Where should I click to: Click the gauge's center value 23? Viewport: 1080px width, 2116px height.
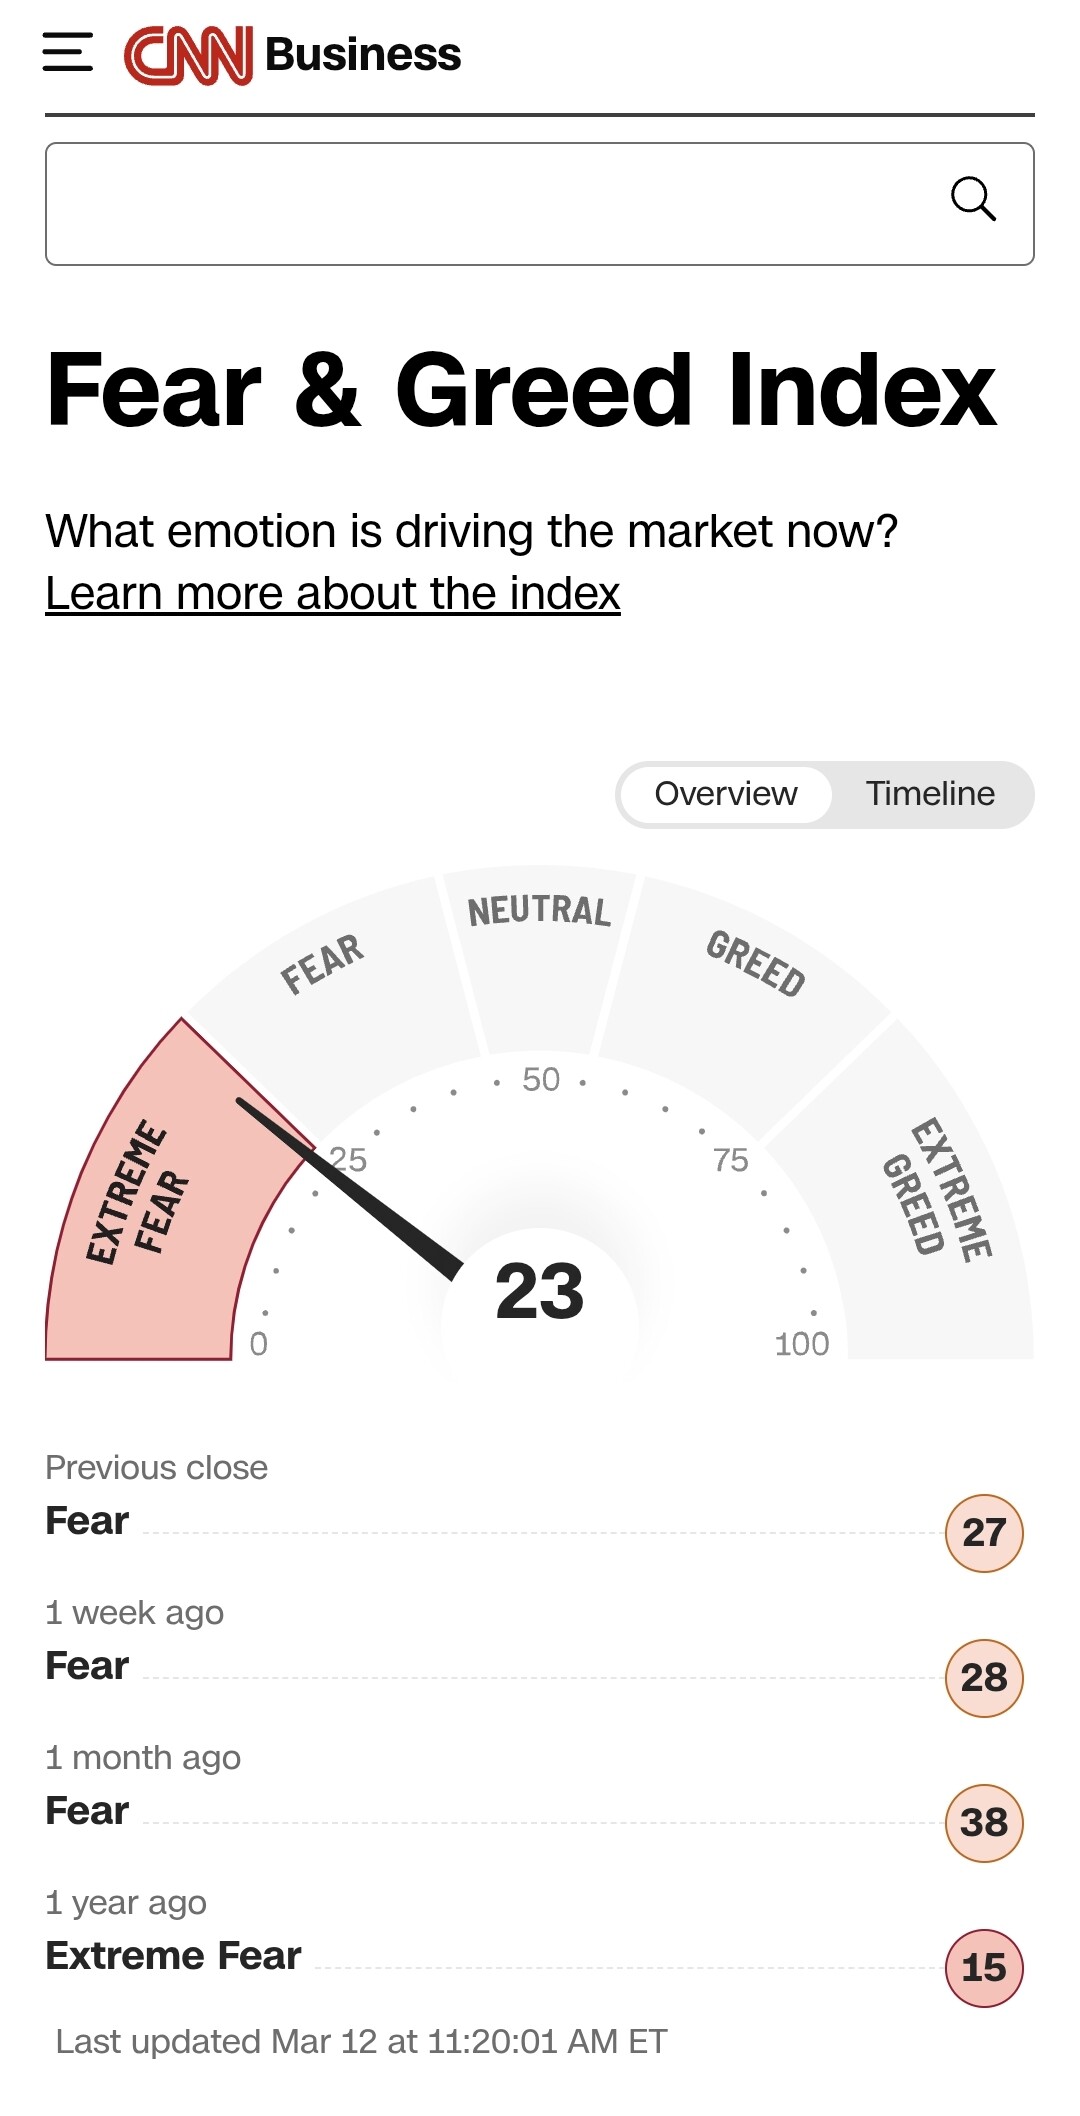point(539,1291)
